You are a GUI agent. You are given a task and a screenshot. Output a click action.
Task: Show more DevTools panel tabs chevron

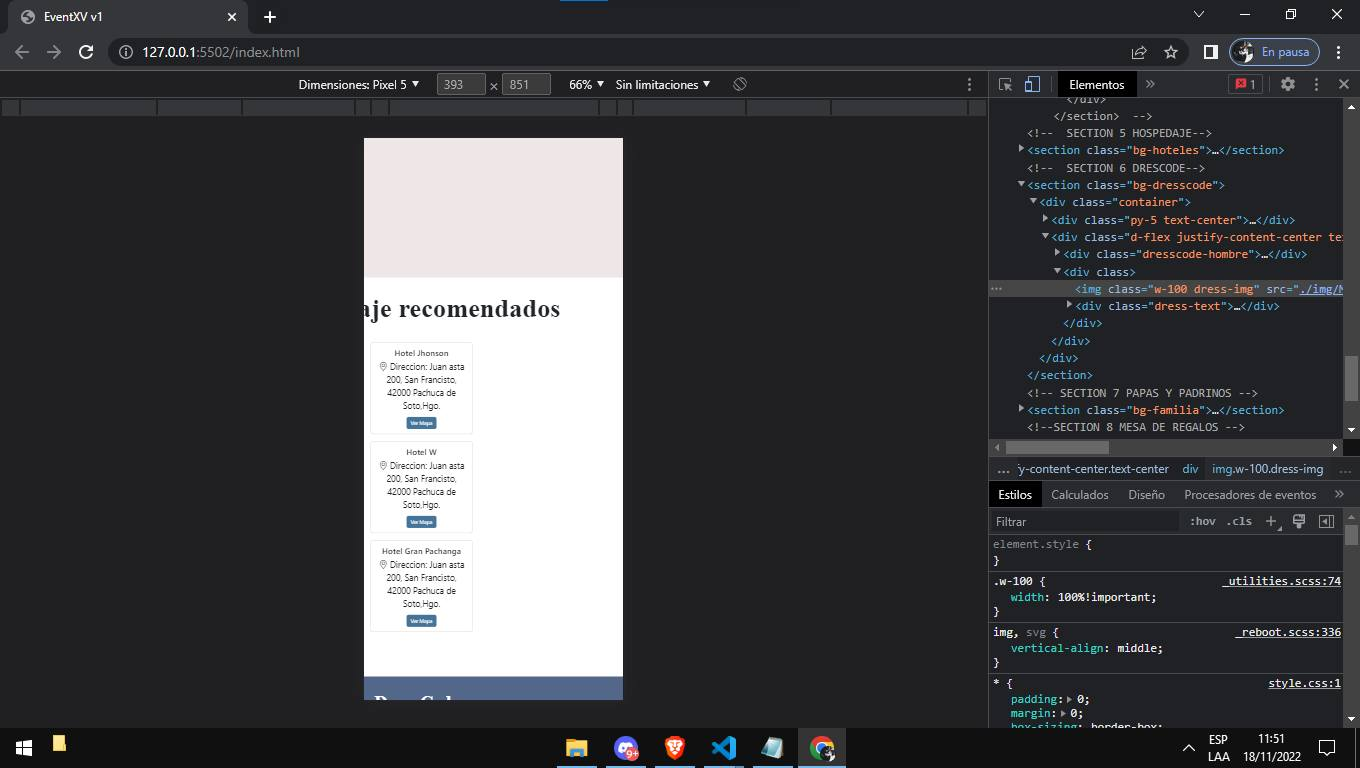pos(1150,85)
